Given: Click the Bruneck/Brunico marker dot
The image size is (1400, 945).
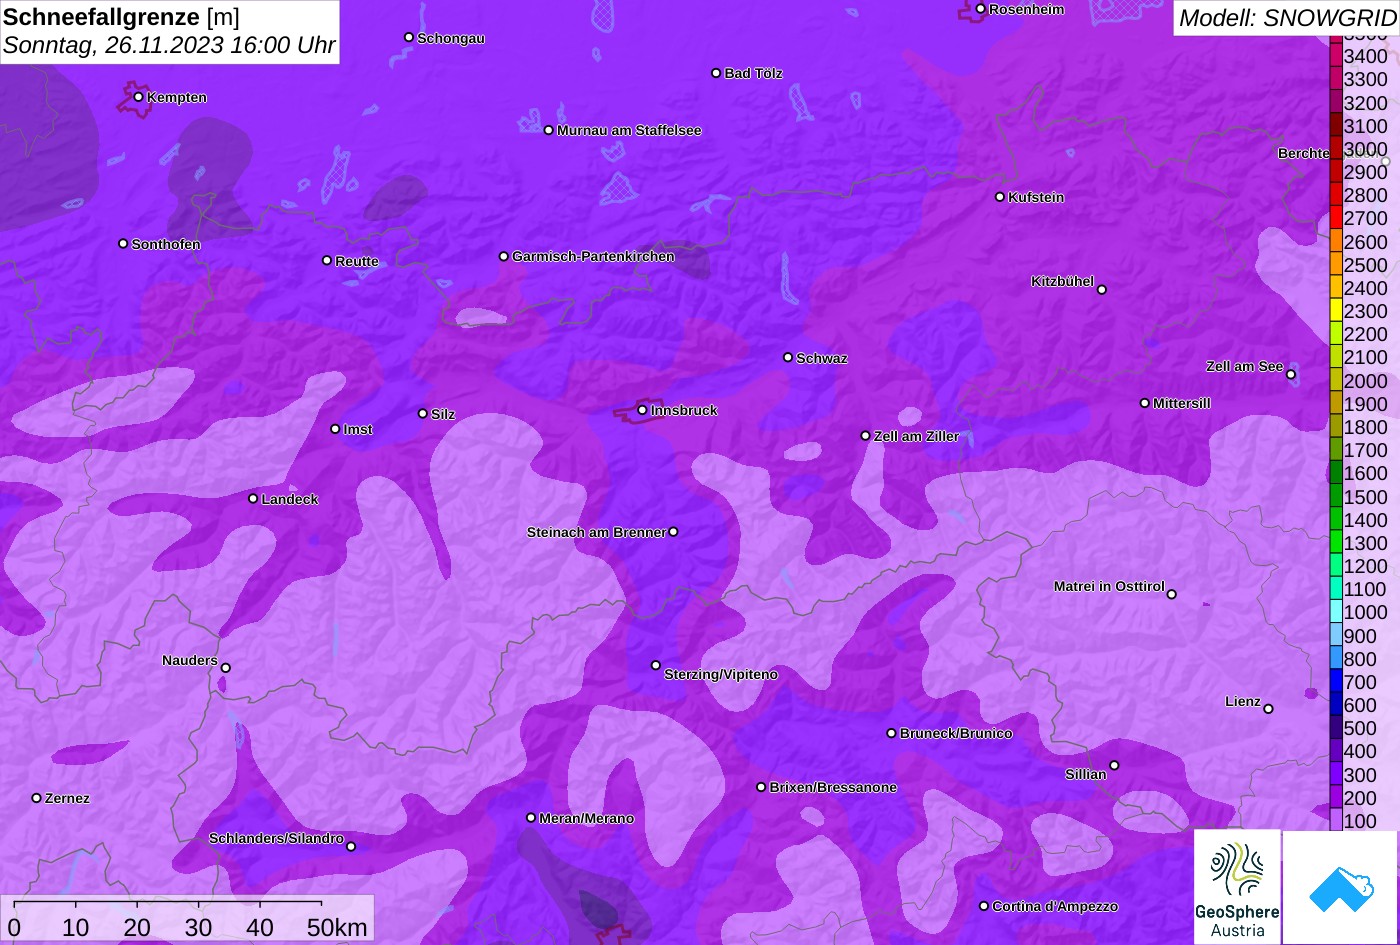Looking at the screenshot, I should coord(891,733).
